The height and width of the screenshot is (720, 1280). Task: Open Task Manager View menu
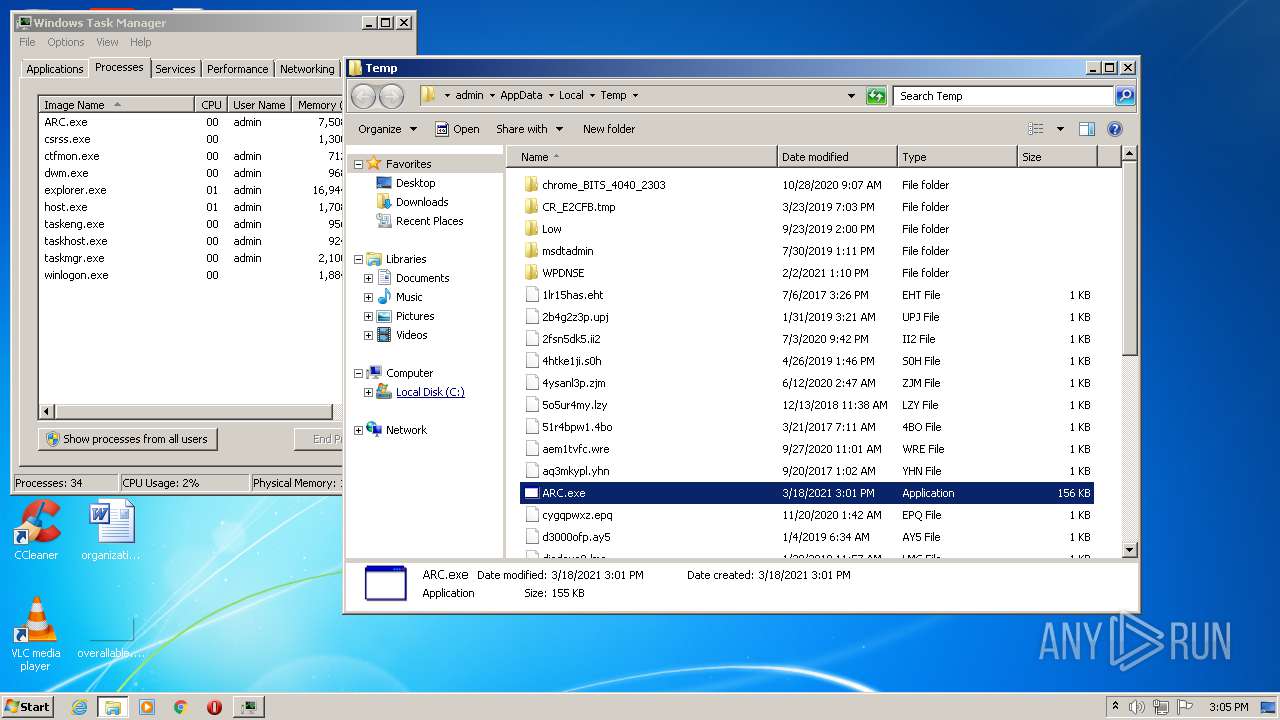pyautogui.click(x=107, y=42)
